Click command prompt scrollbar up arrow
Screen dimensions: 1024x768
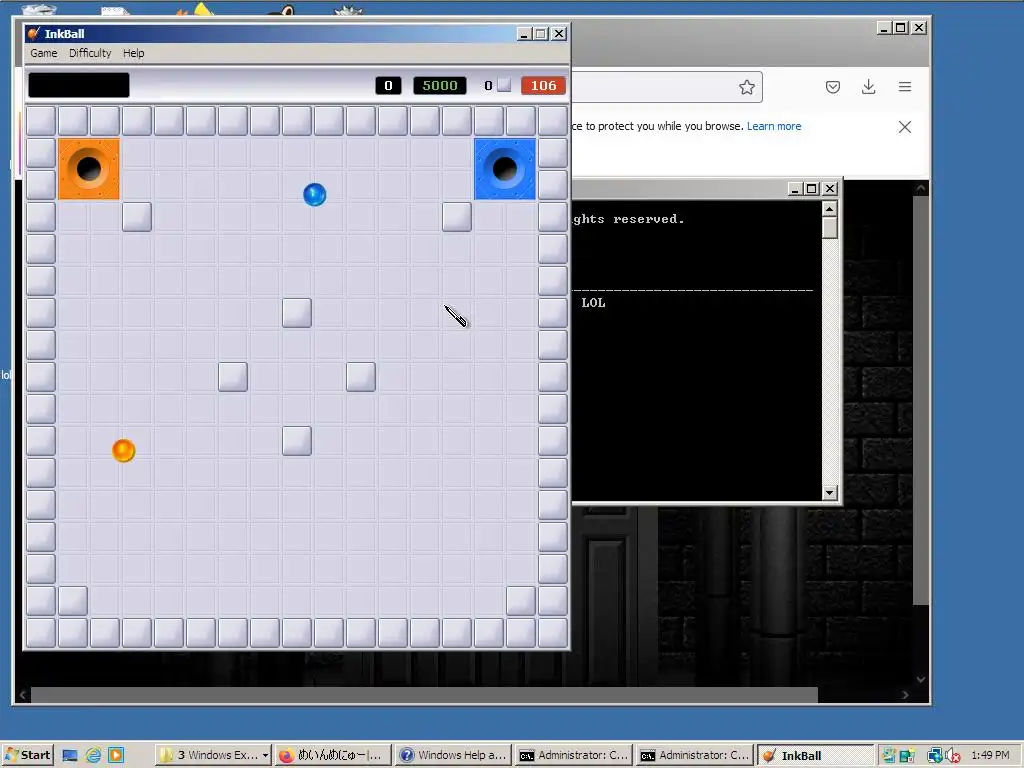pyautogui.click(x=829, y=209)
